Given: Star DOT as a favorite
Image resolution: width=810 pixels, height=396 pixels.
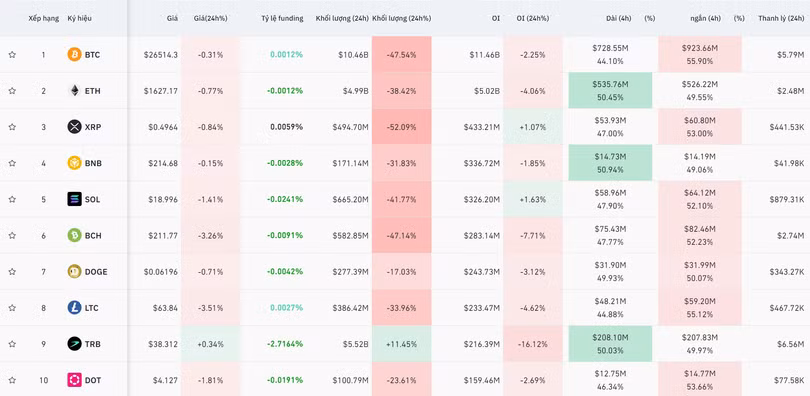Looking at the screenshot, I should (12, 380).
